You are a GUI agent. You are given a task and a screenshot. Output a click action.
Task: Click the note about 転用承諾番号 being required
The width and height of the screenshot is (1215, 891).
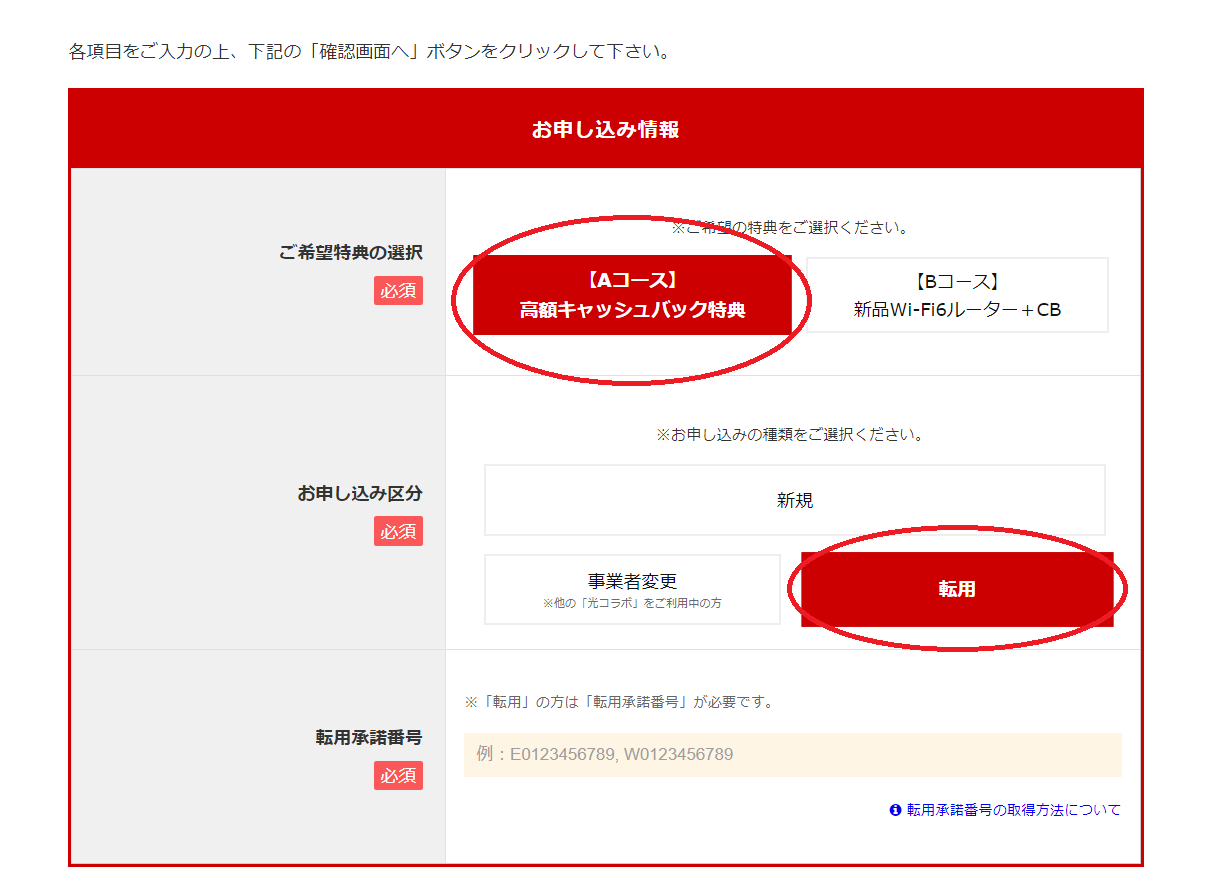pos(619,702)
